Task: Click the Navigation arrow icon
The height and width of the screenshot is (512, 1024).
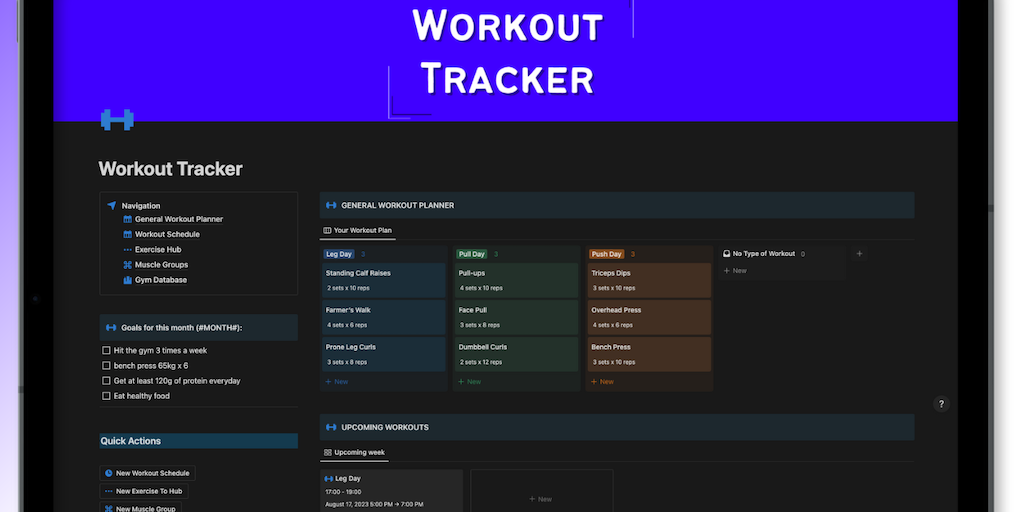Action: pos(112,206)
